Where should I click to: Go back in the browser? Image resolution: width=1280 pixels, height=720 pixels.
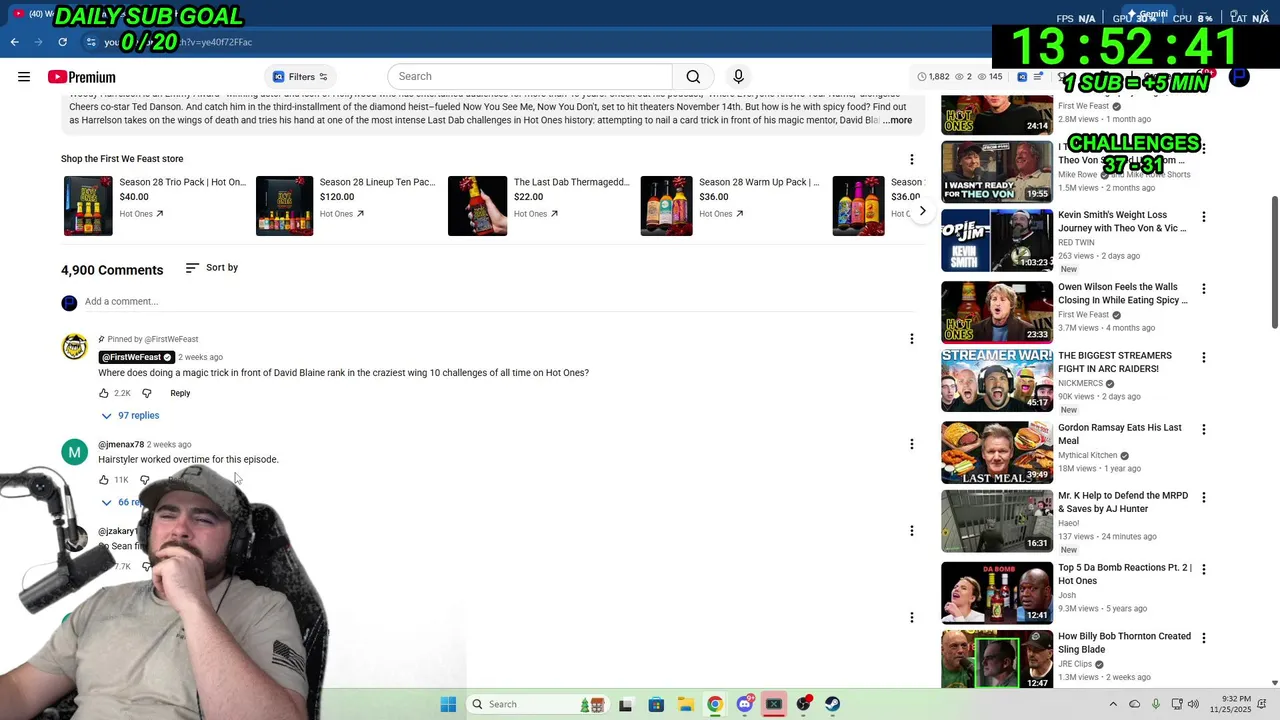(14, 42)
